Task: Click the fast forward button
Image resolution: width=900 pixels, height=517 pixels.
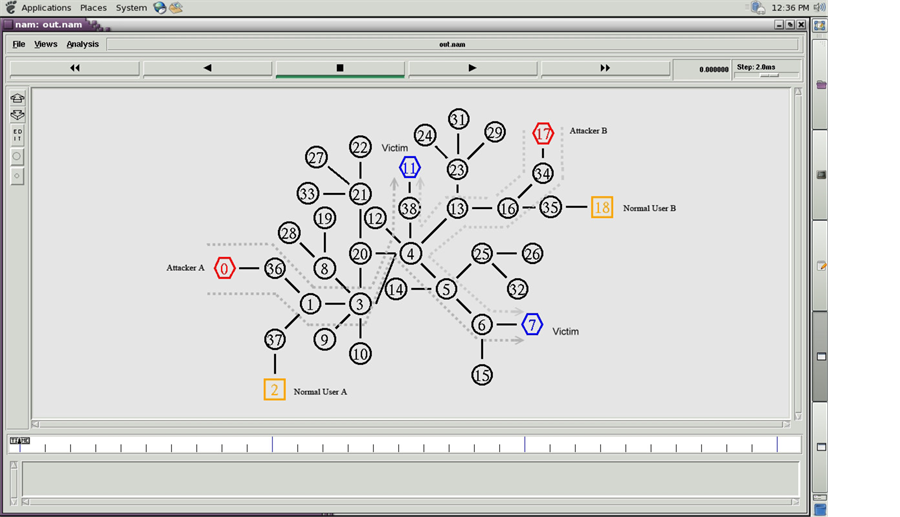Action: pos(605,69)
